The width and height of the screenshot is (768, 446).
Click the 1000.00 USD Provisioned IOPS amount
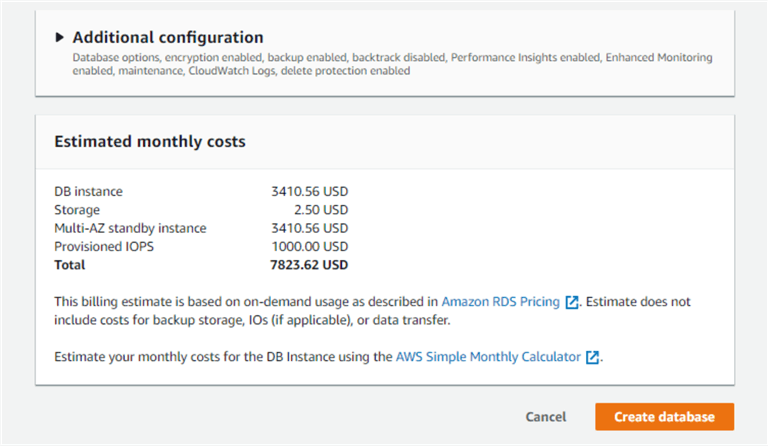point(310,246)
